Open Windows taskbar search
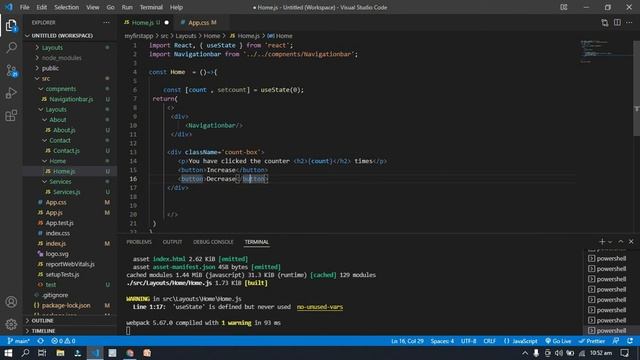 (25, 353)
